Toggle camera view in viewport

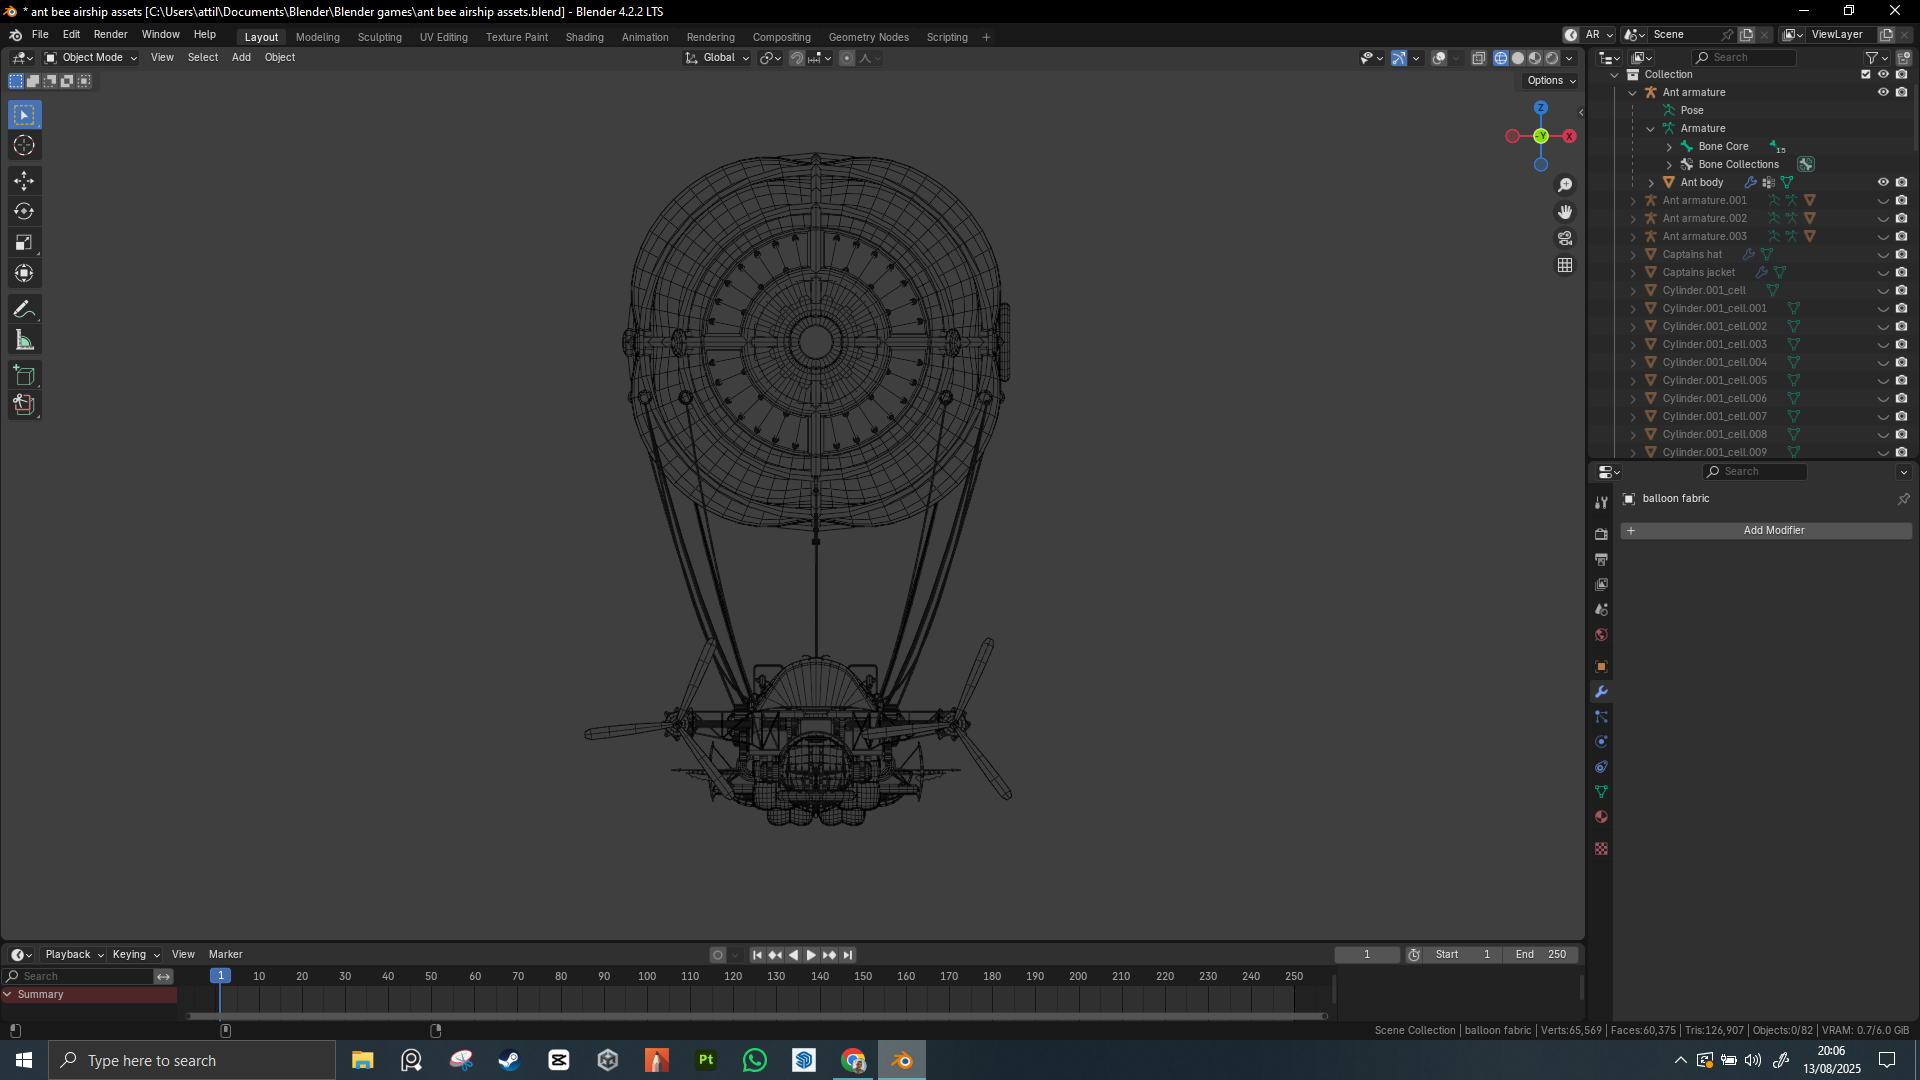point(1565,239)
